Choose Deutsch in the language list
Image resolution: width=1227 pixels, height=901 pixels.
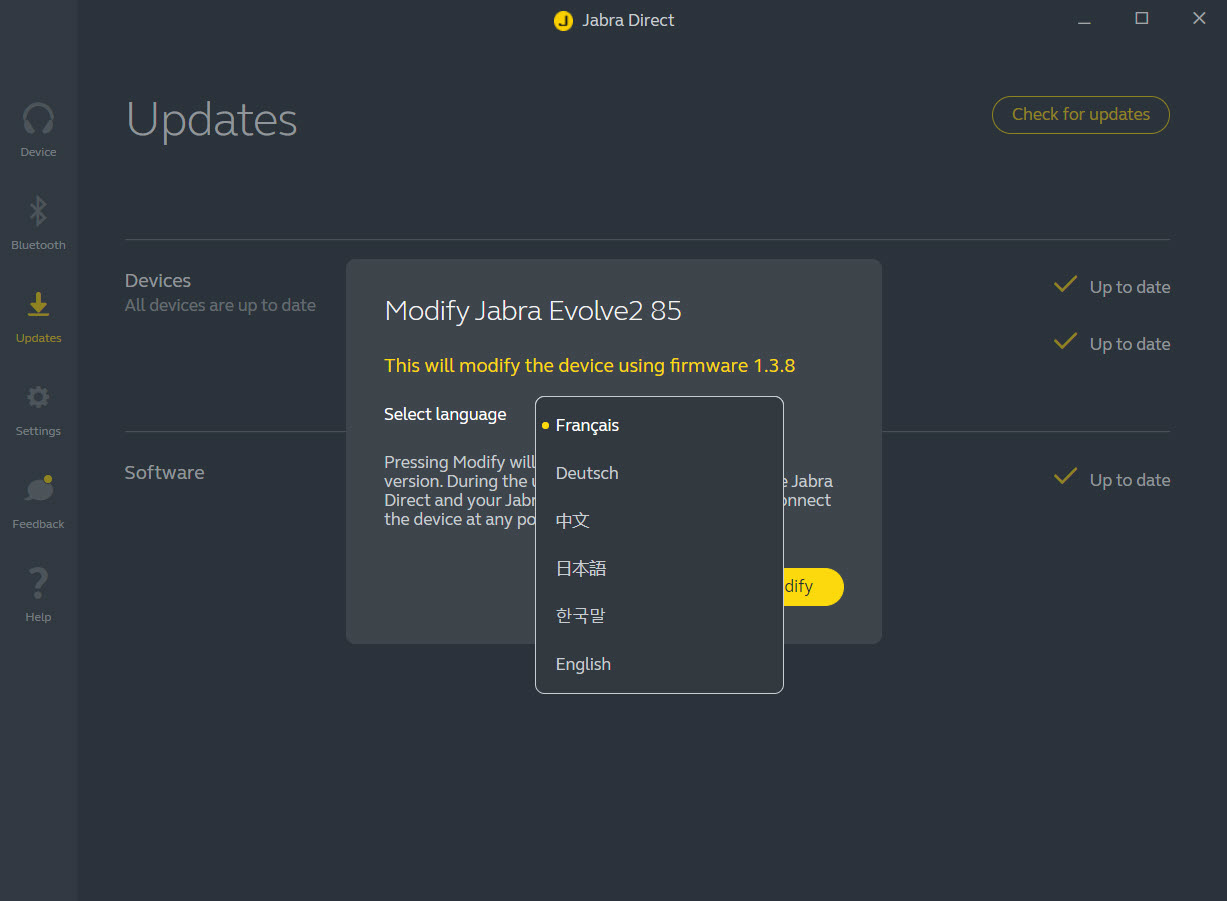click(659, 473)
